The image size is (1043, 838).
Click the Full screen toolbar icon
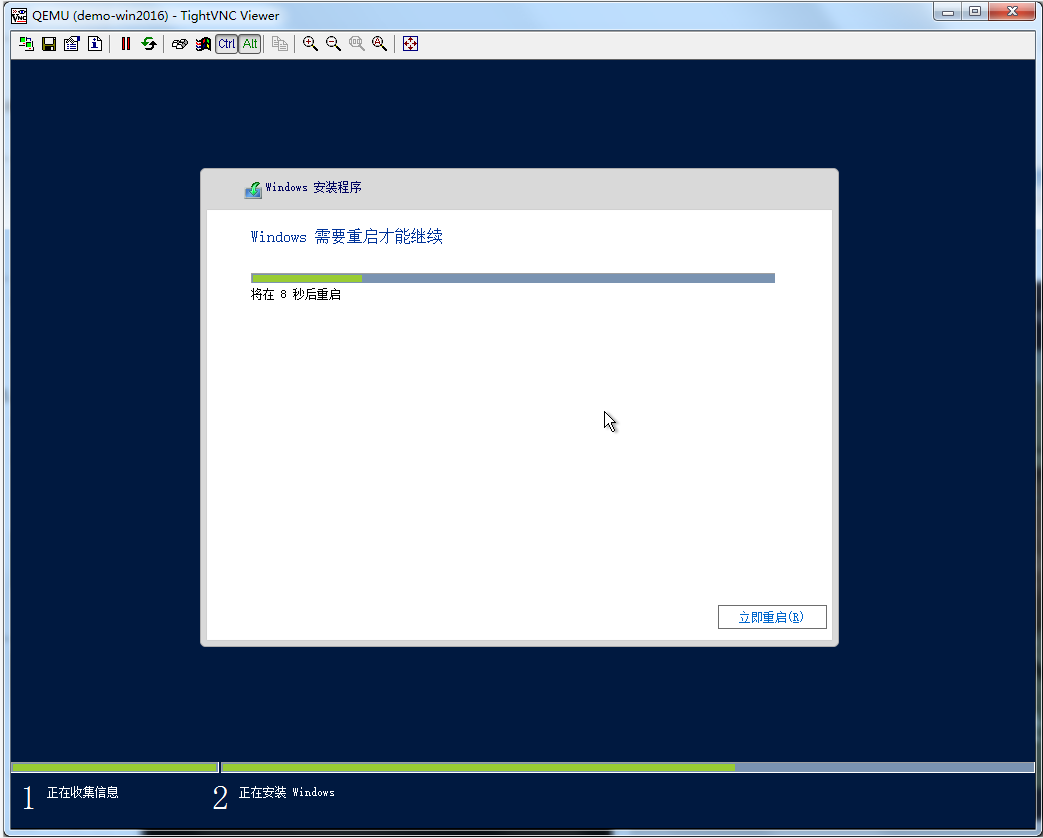[410, 44]
